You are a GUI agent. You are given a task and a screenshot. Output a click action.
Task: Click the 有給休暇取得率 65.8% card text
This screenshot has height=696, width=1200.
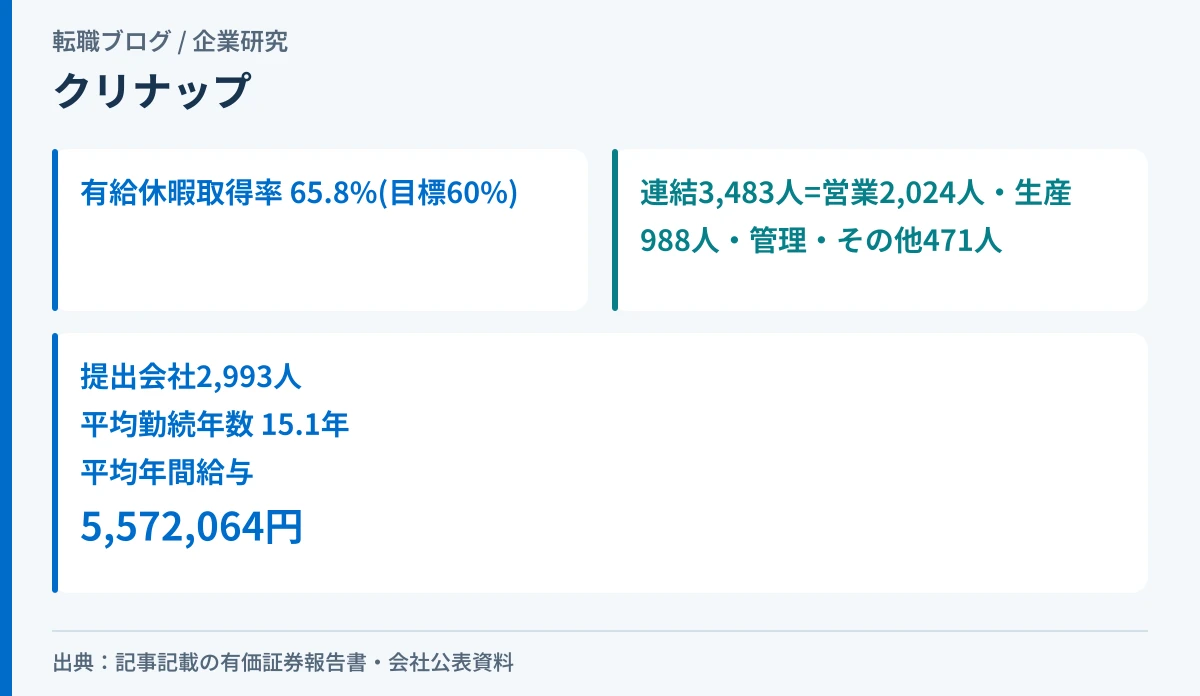click(299, 192)
